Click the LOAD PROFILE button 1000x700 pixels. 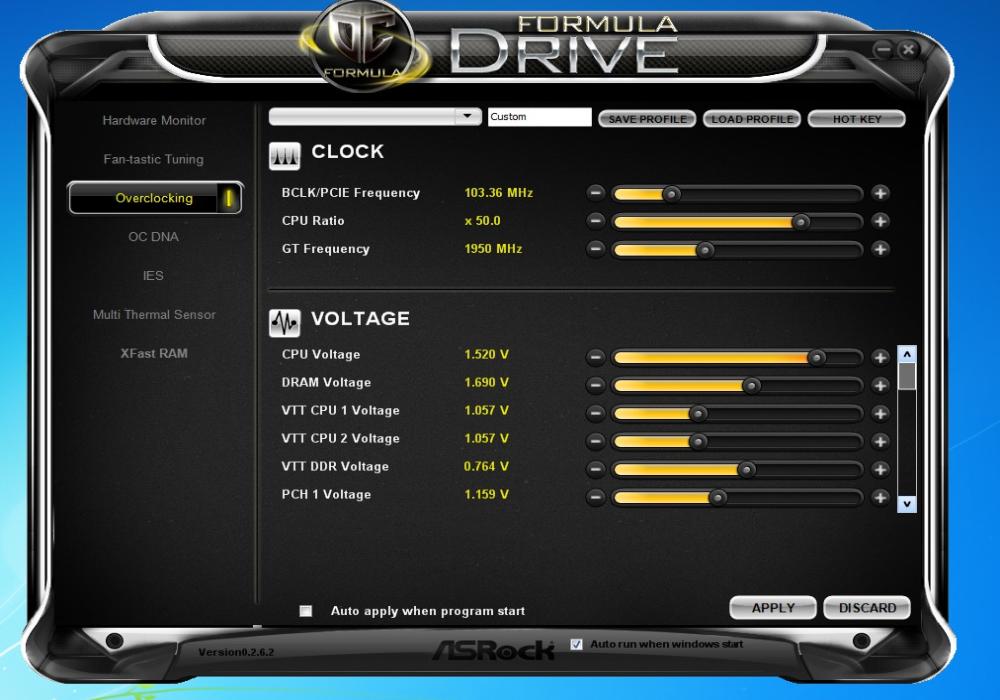752,119
